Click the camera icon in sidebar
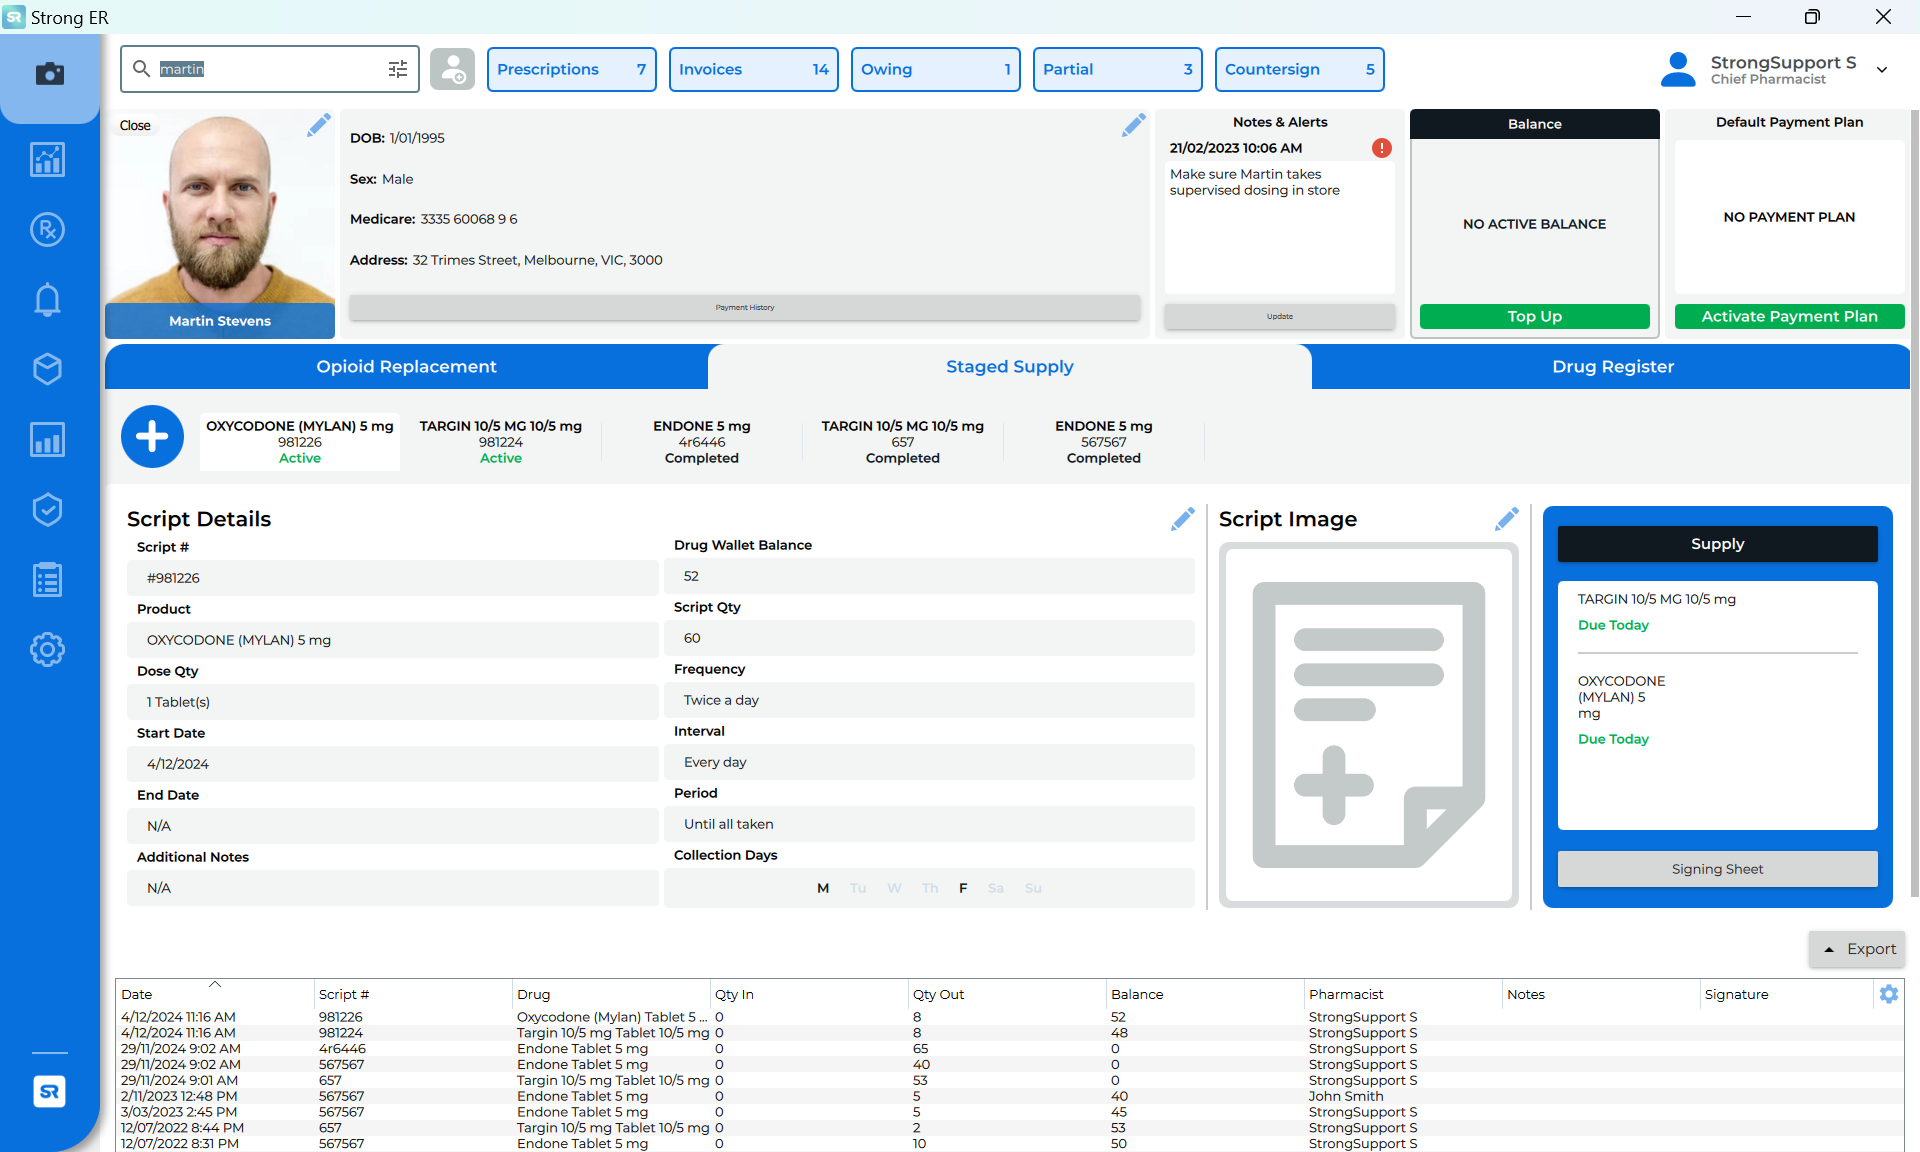 click(x=49, y=74)
